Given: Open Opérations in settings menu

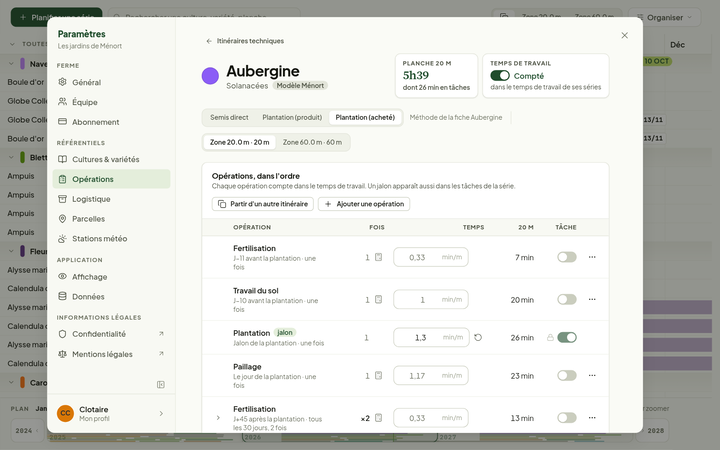Looking at the screenshot, I should click(x=111, y=179).
